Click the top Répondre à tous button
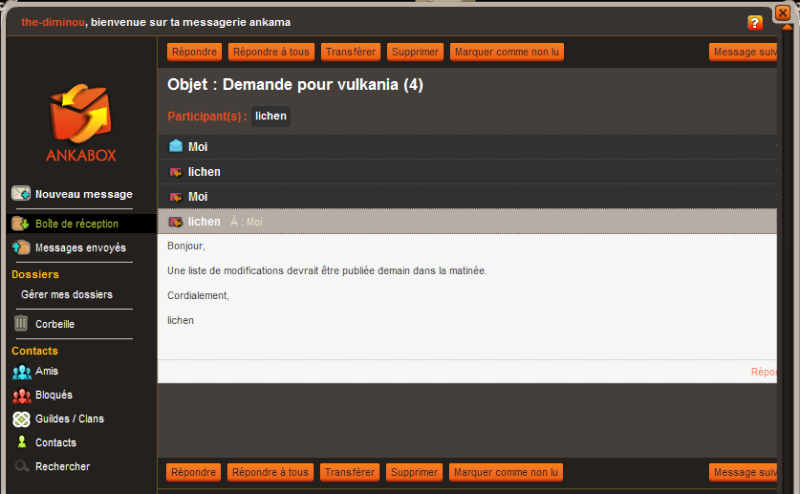800x494 pixels. (271, 52)
